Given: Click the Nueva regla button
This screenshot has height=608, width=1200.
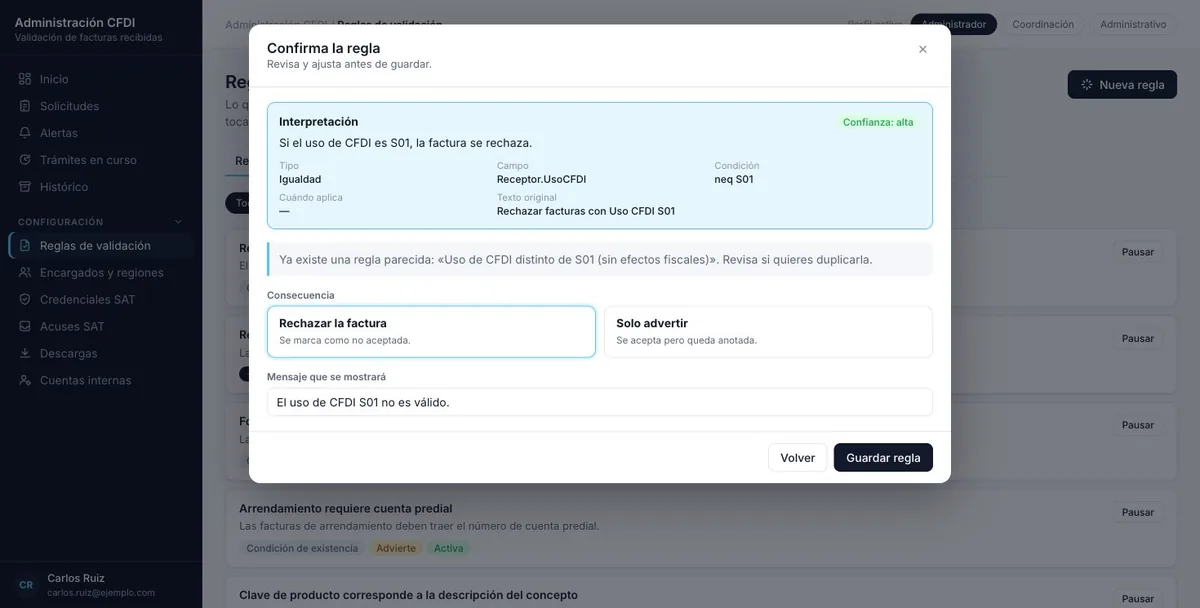Looking at the screenshot, I should (1122, 85).
